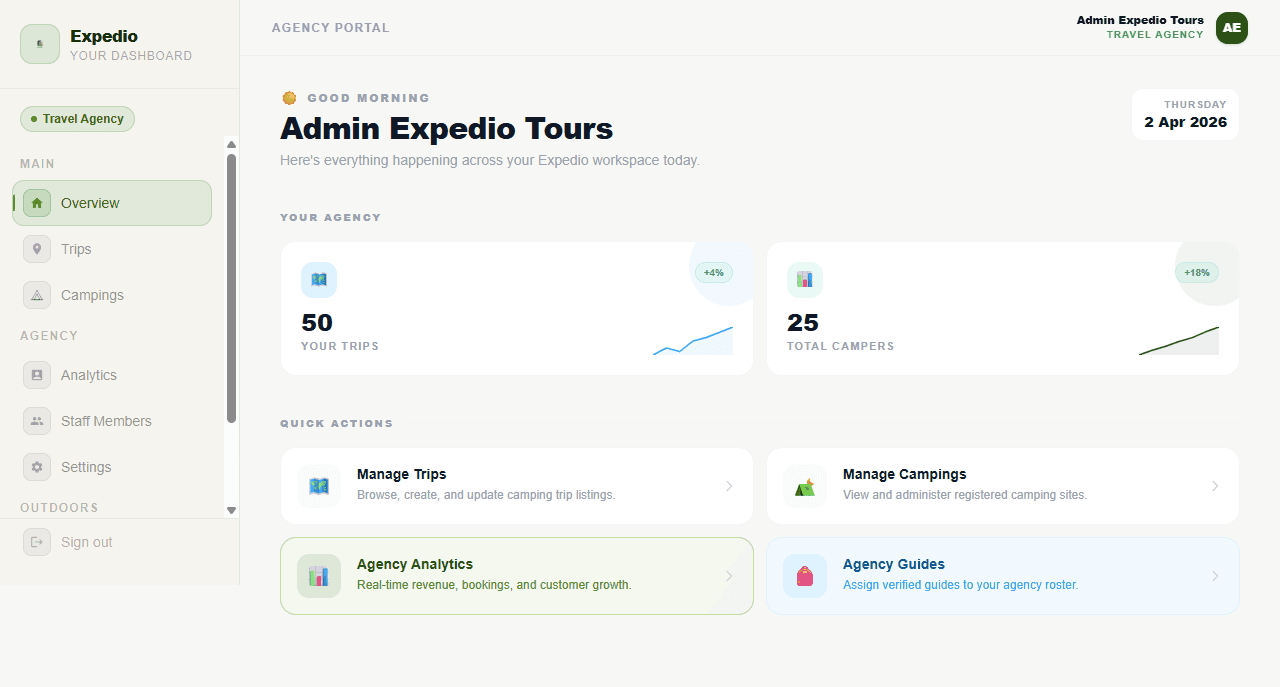1280x687 pixels.
Task: Click the Sign out door icon
Action: [x=37, y=541]
